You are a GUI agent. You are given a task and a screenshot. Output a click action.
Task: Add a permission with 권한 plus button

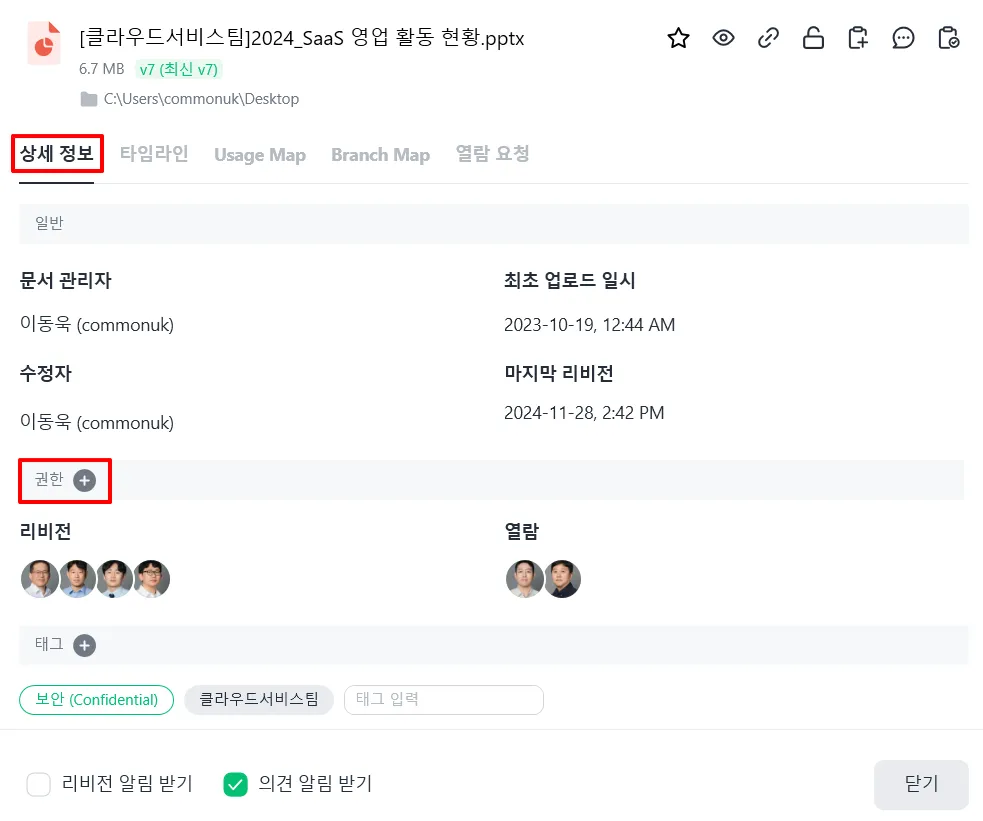pyautogui.click(x=85, y=481)
